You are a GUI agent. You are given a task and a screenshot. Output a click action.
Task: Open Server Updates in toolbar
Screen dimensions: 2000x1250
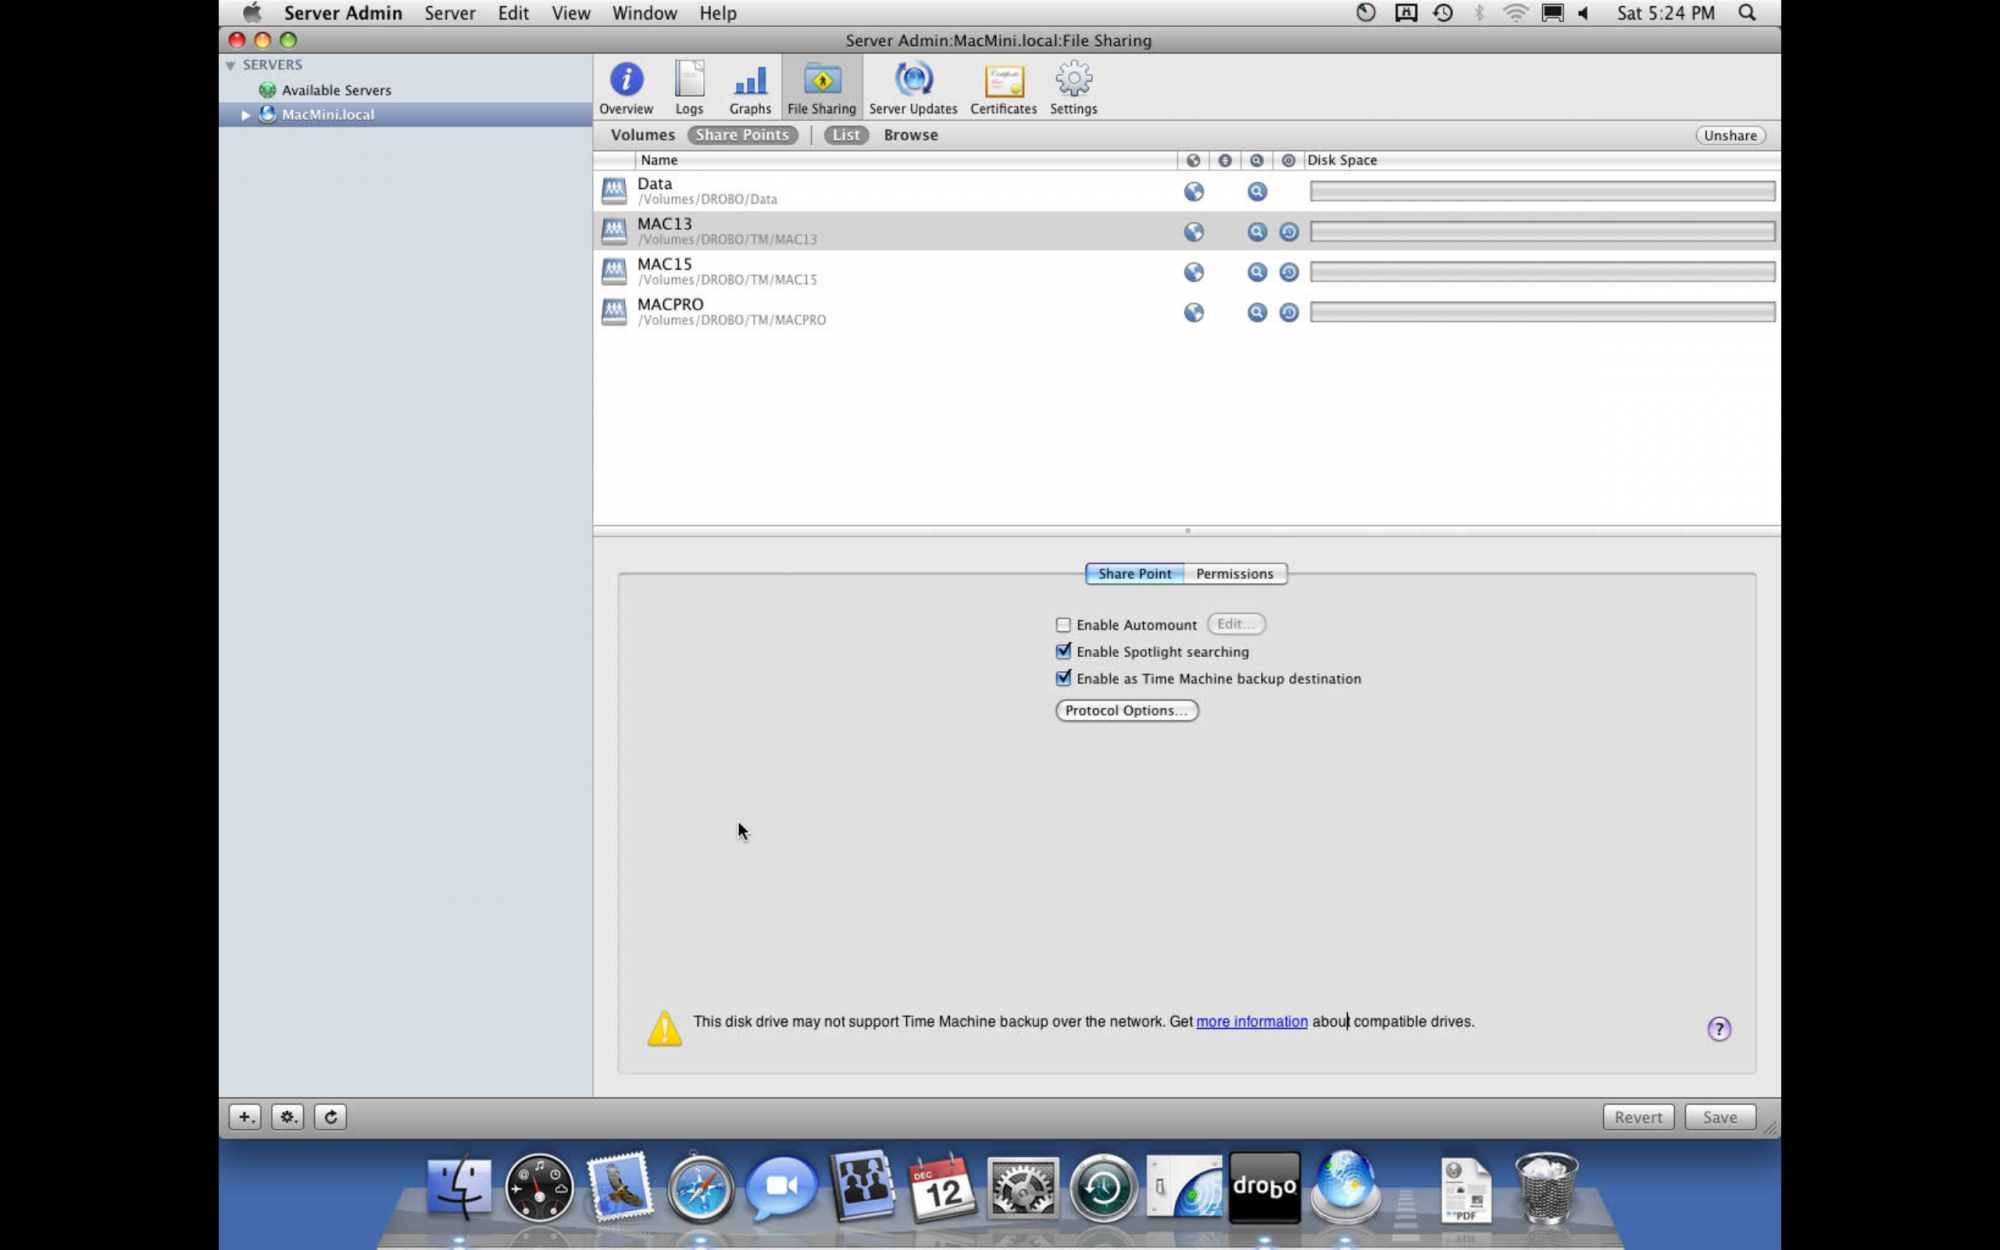pyautogui.click(x=913, y=87)
